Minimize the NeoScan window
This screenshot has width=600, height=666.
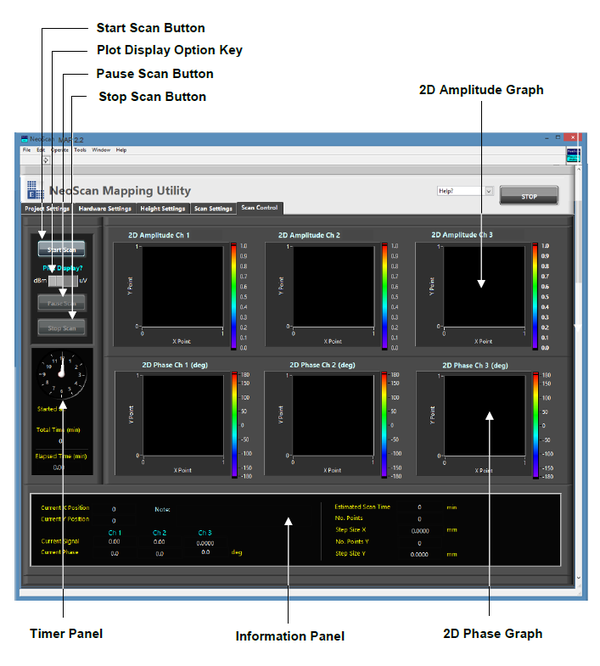click(x=546, y=138)
